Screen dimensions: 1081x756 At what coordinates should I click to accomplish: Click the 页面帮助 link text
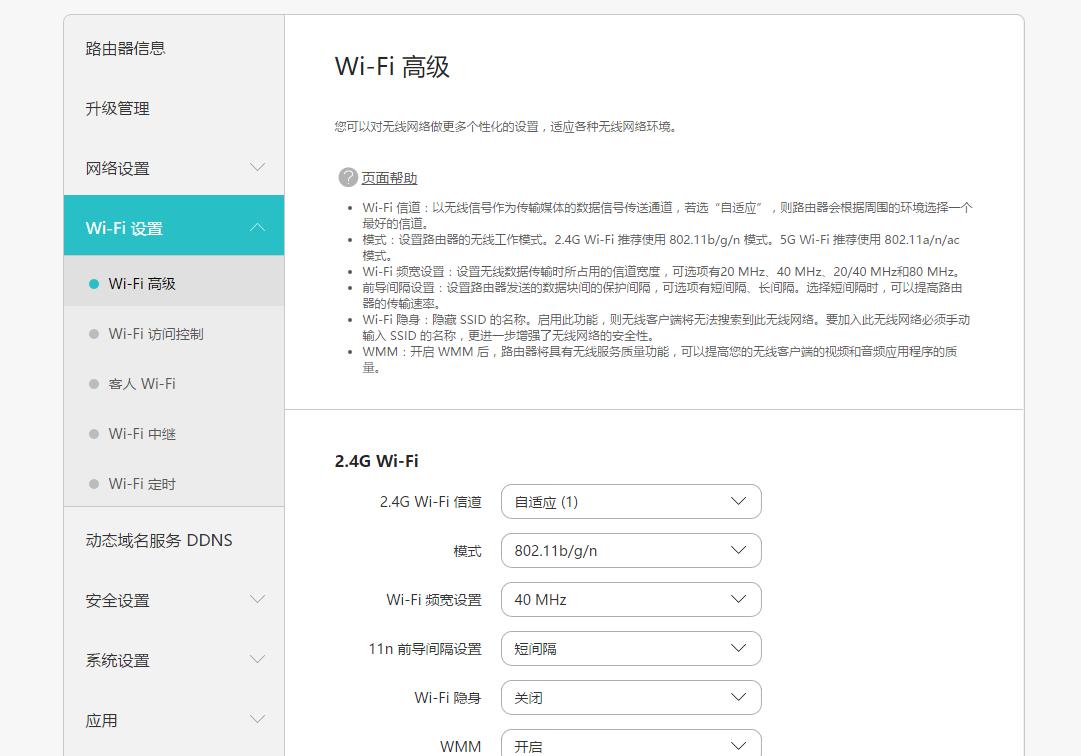click(x=390, y=177)
